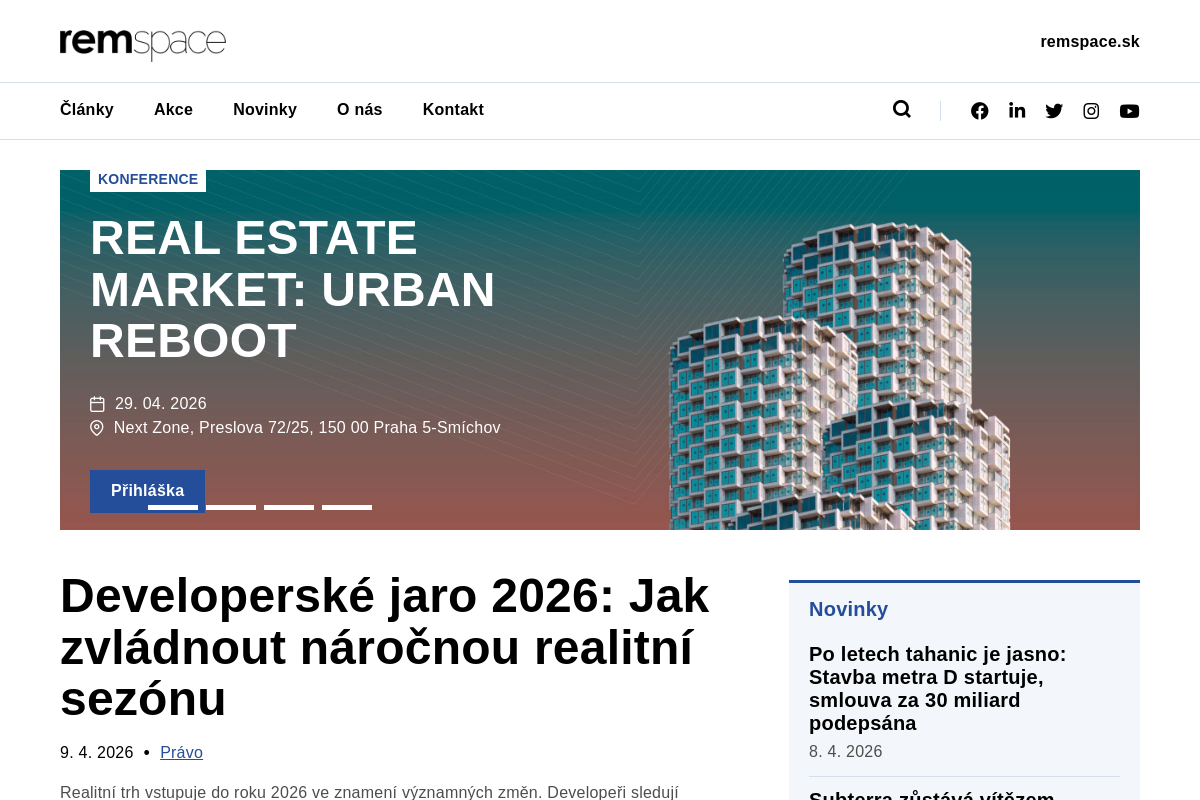Open the Instagram icon link
This screenshot has width=1200, height=800.
click(x=1091, y=111)
